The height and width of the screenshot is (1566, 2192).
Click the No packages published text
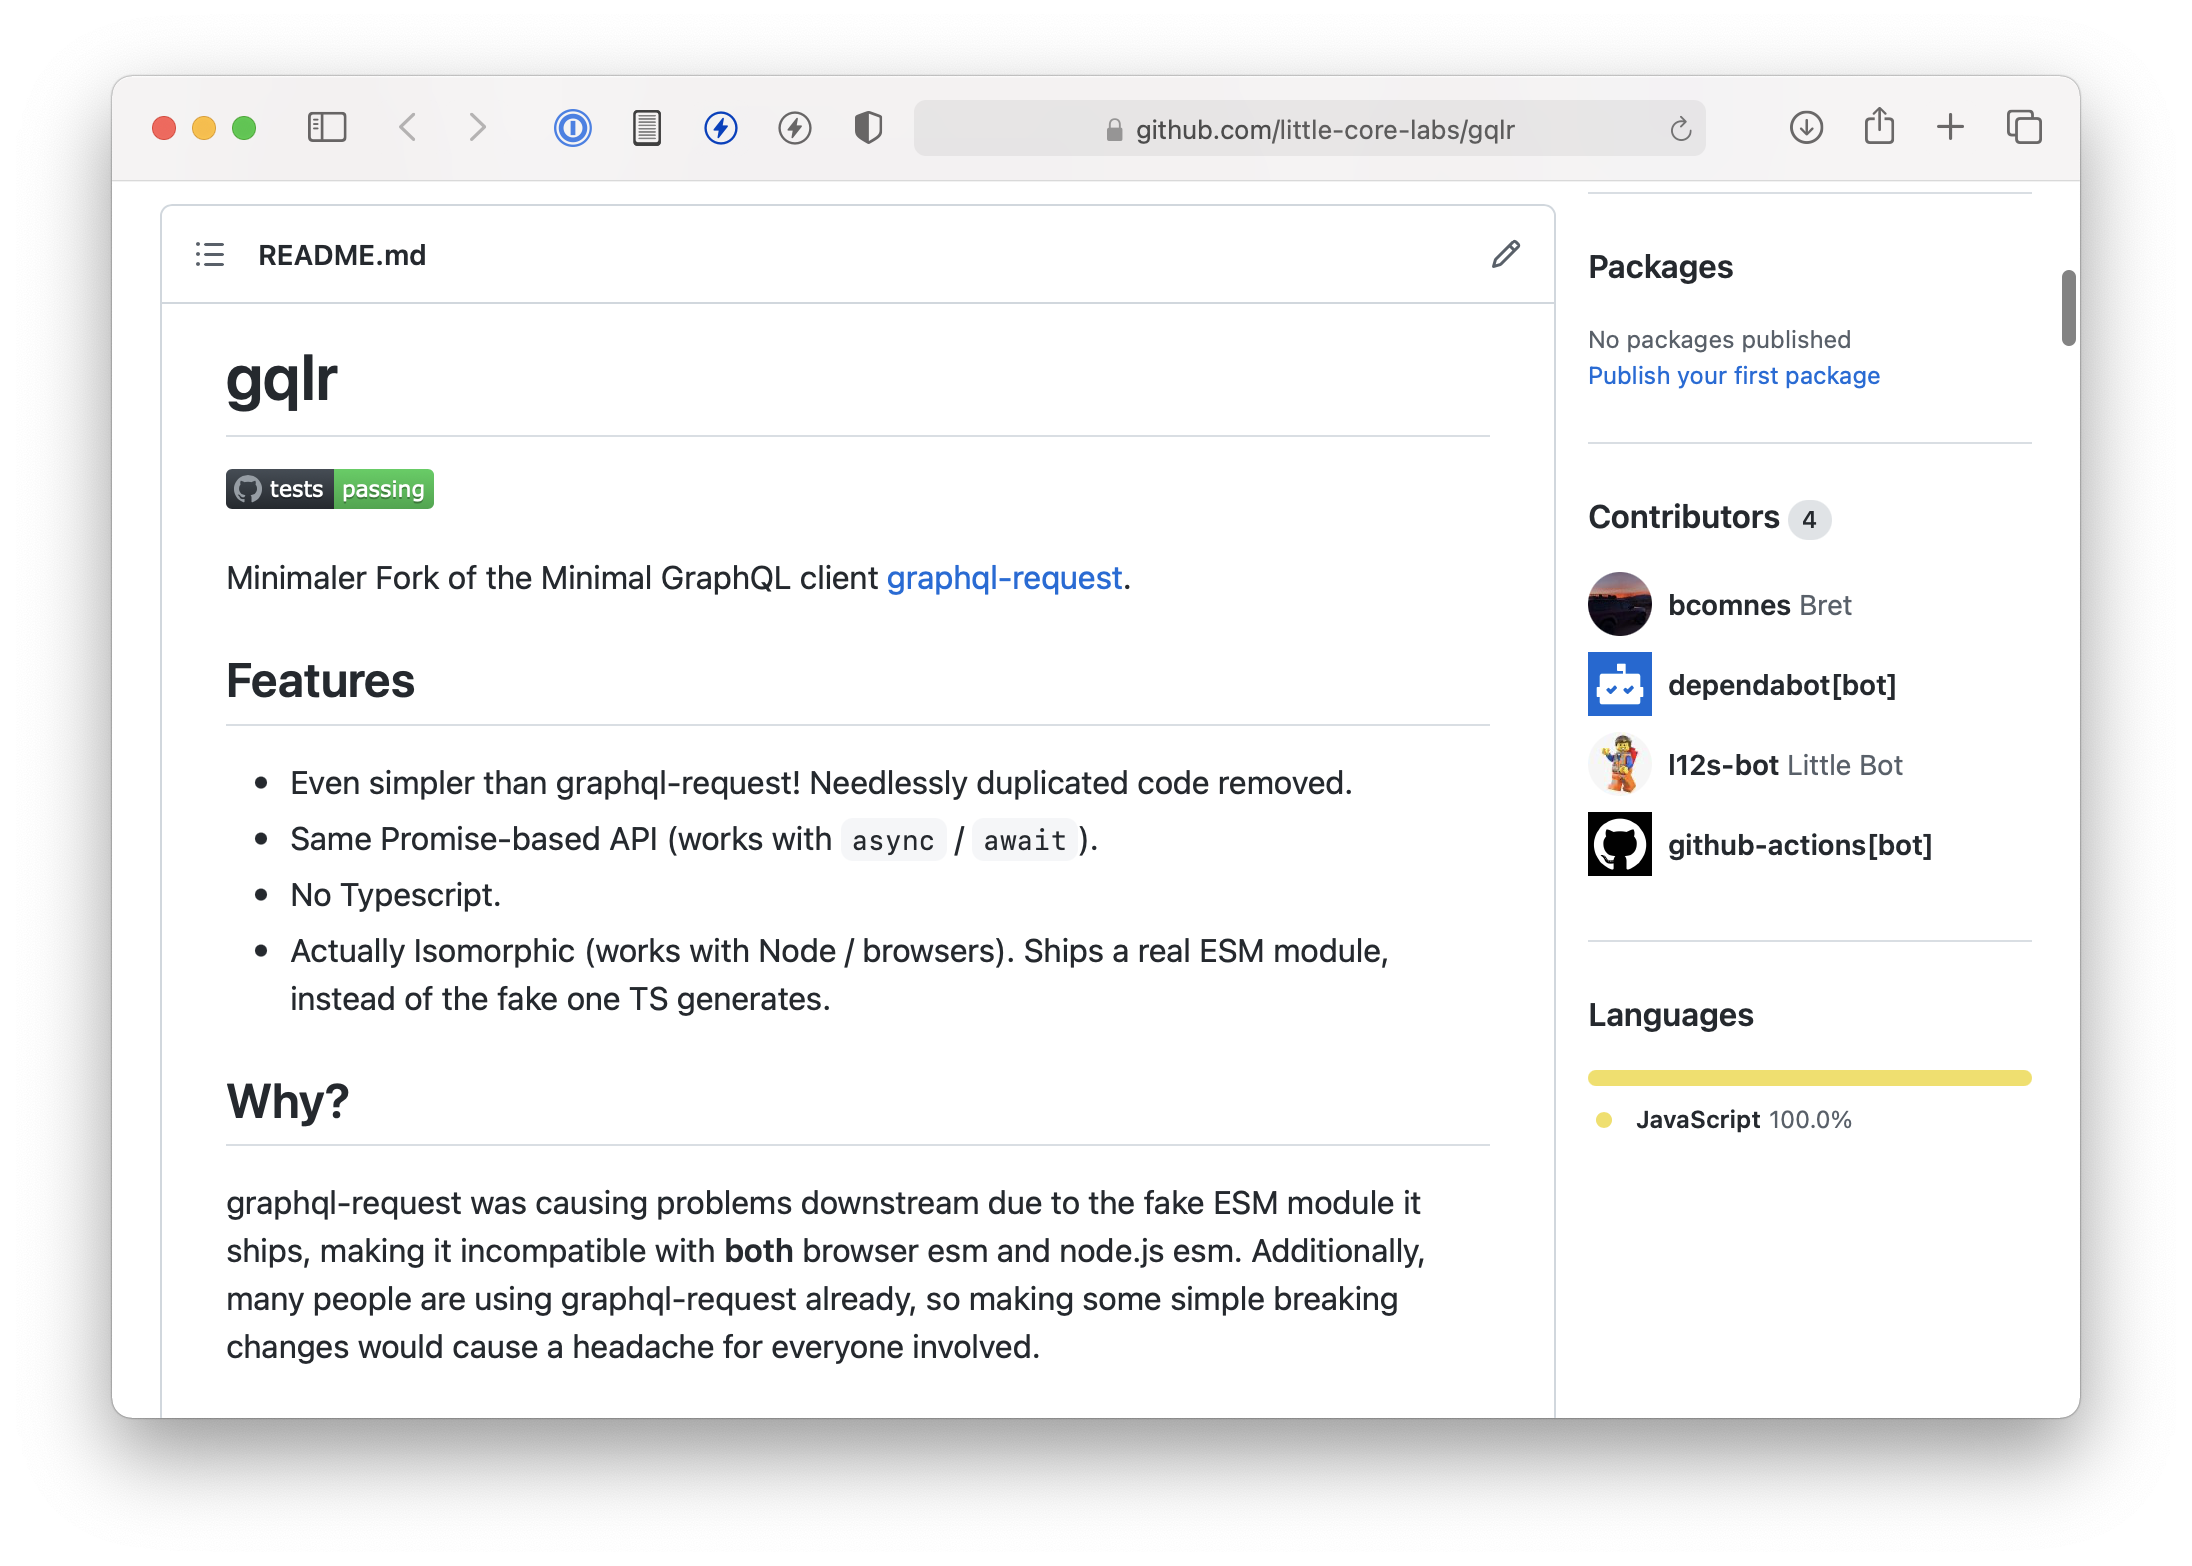[x=1720, y=340]
